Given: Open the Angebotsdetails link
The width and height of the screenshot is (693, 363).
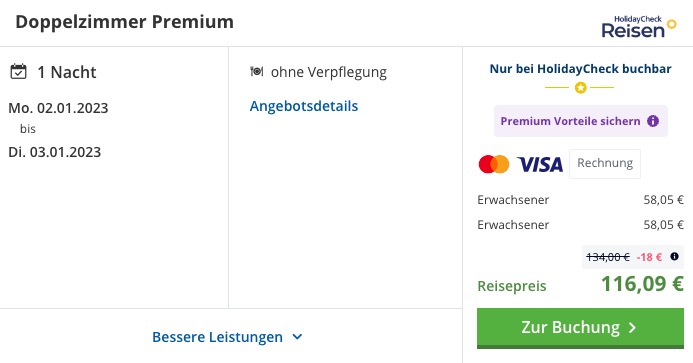Looking at the screenshot, I should [x=304, y=106].
